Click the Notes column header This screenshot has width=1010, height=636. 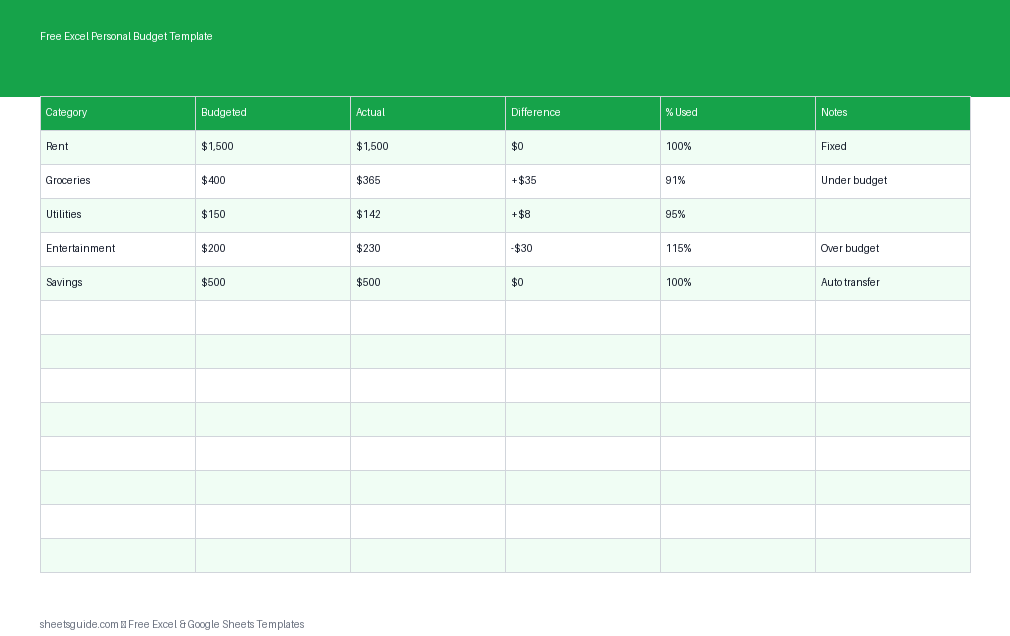(x=893, y=113)
